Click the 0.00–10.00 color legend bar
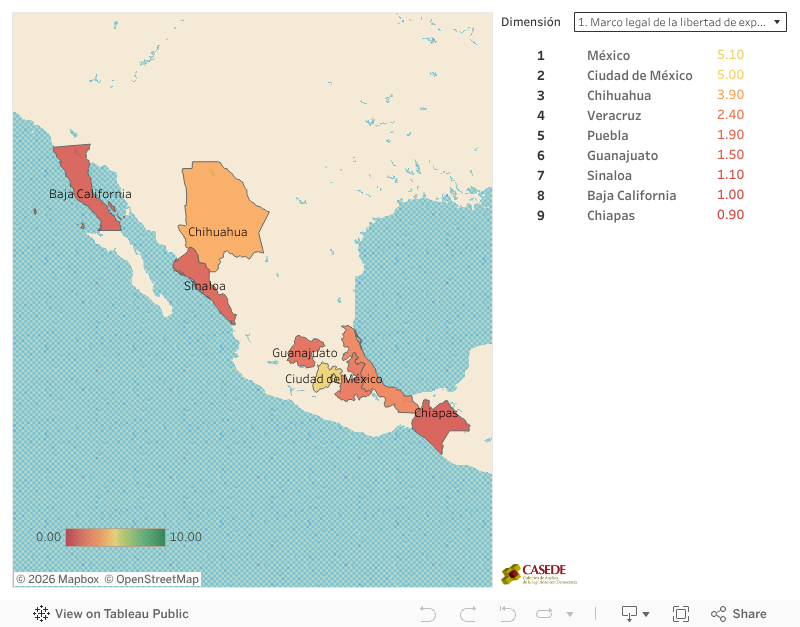This screenshot has width=800, height=627. [x=115, y=537]
